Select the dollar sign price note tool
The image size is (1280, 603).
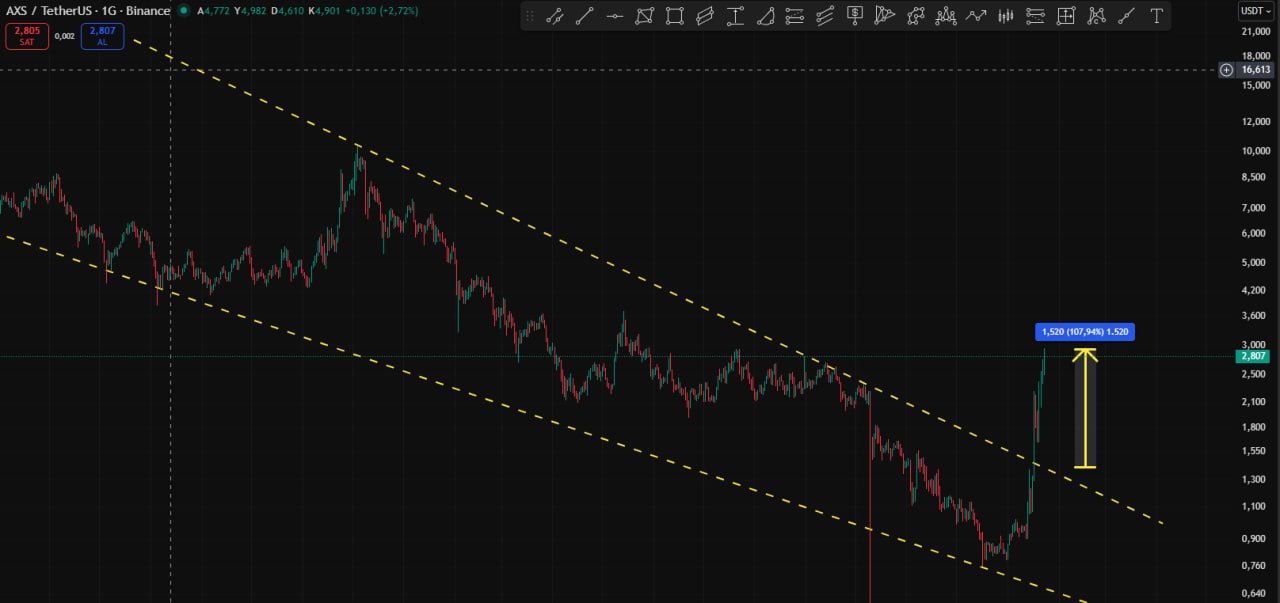pos(855,16)
